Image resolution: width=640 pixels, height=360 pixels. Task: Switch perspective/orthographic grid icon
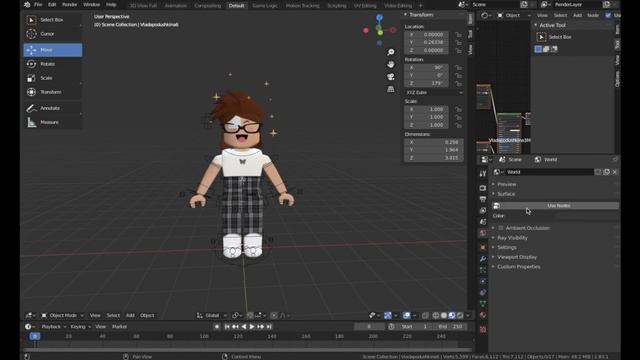pos(391,89)
